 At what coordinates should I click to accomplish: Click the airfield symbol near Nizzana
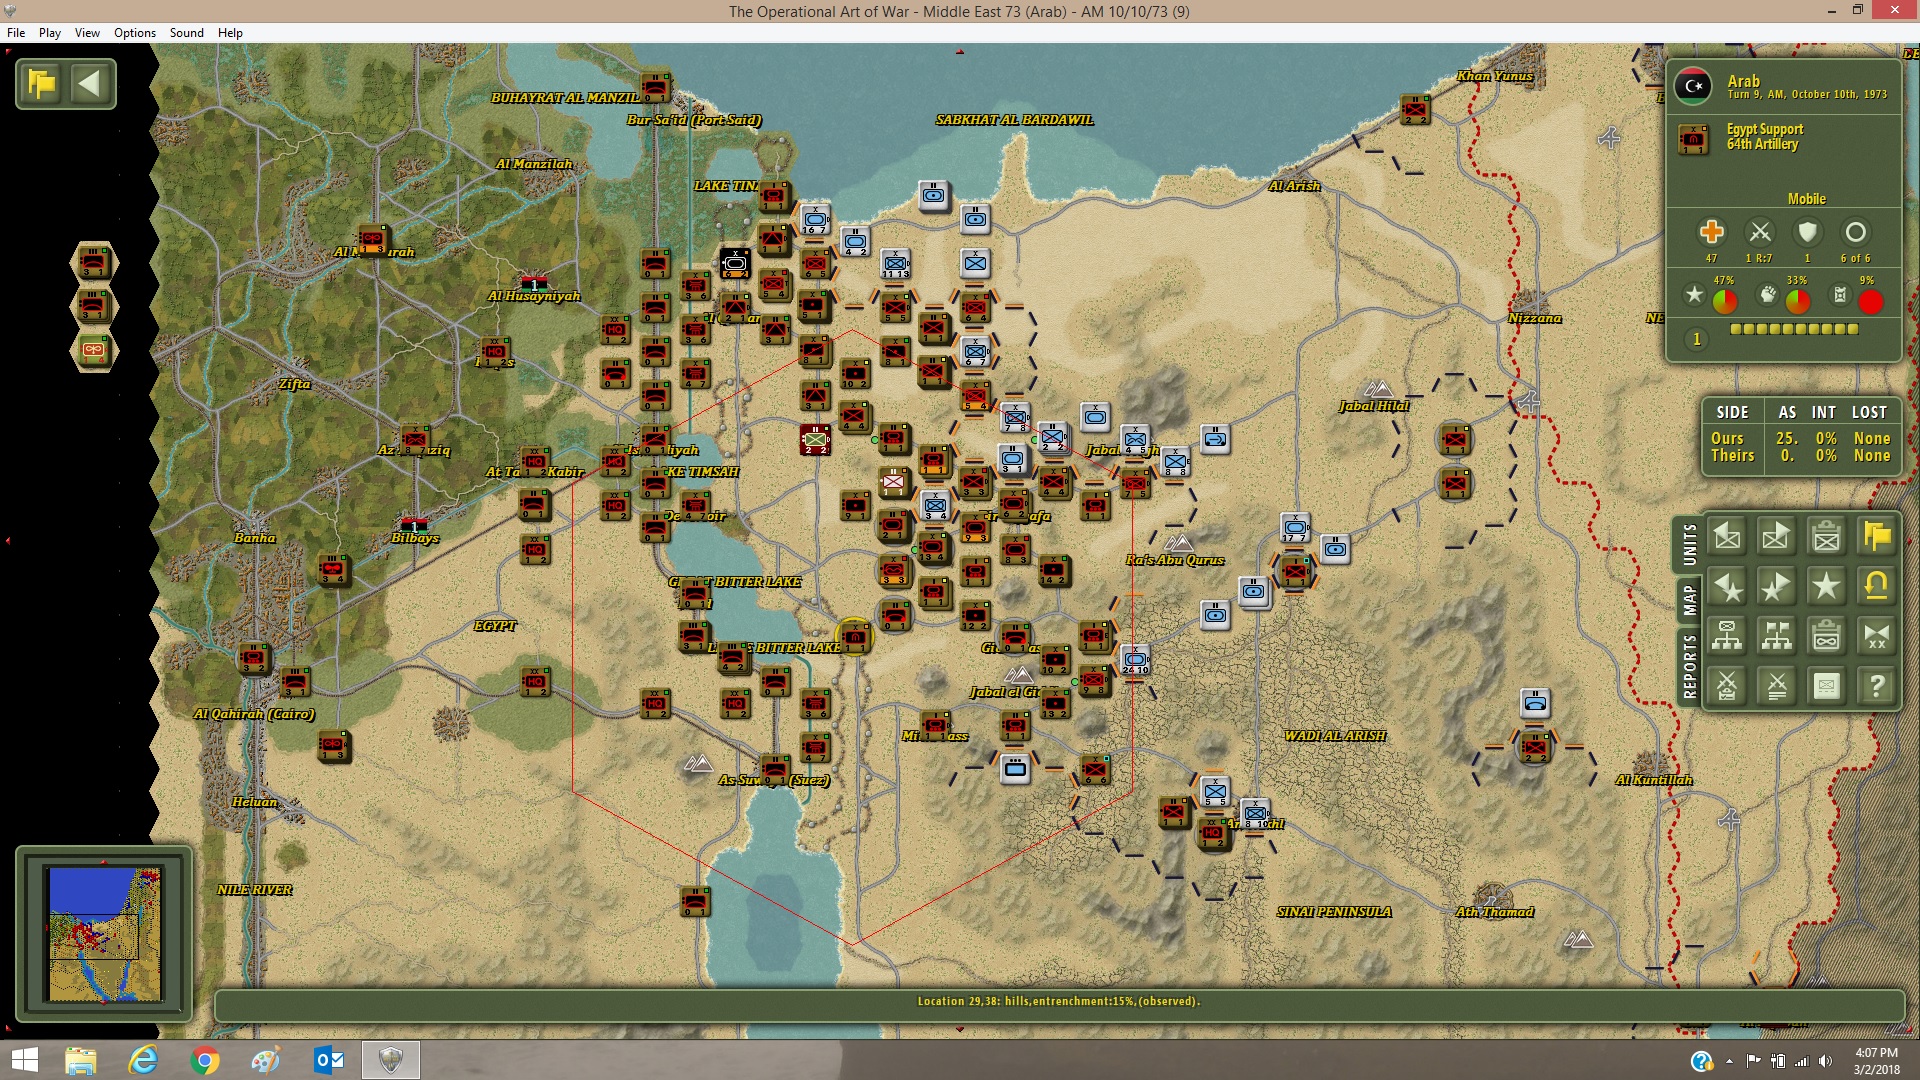tap(1529, 401)
